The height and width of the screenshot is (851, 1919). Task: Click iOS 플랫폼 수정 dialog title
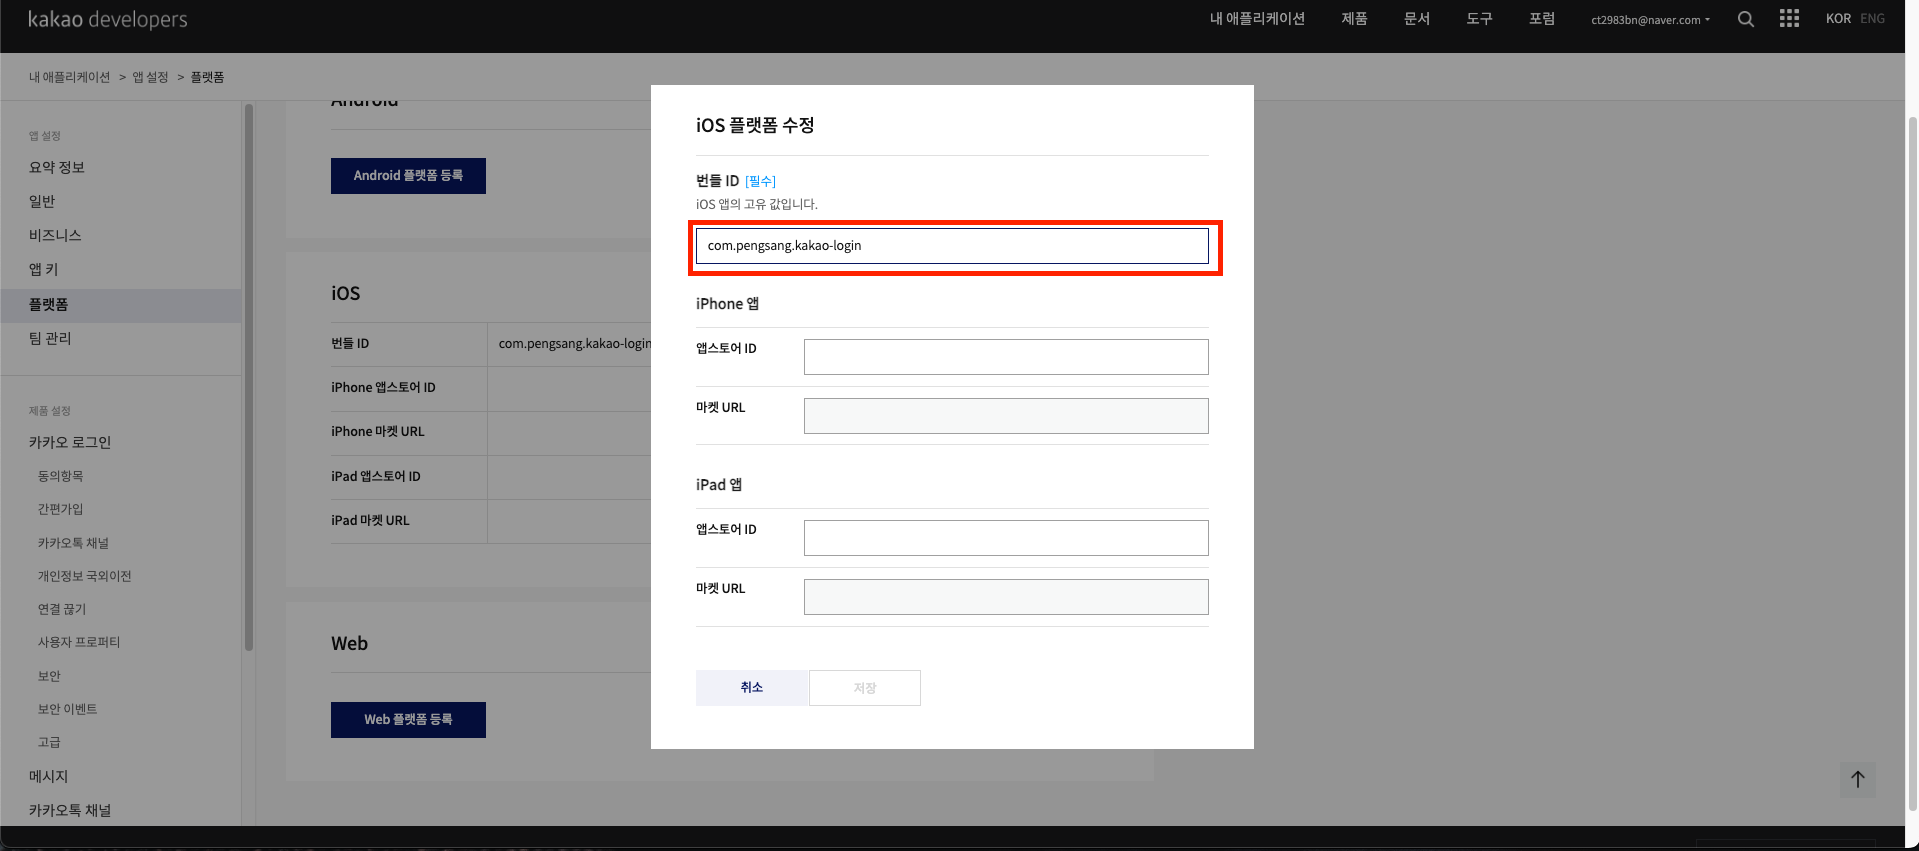pos(755,125)
